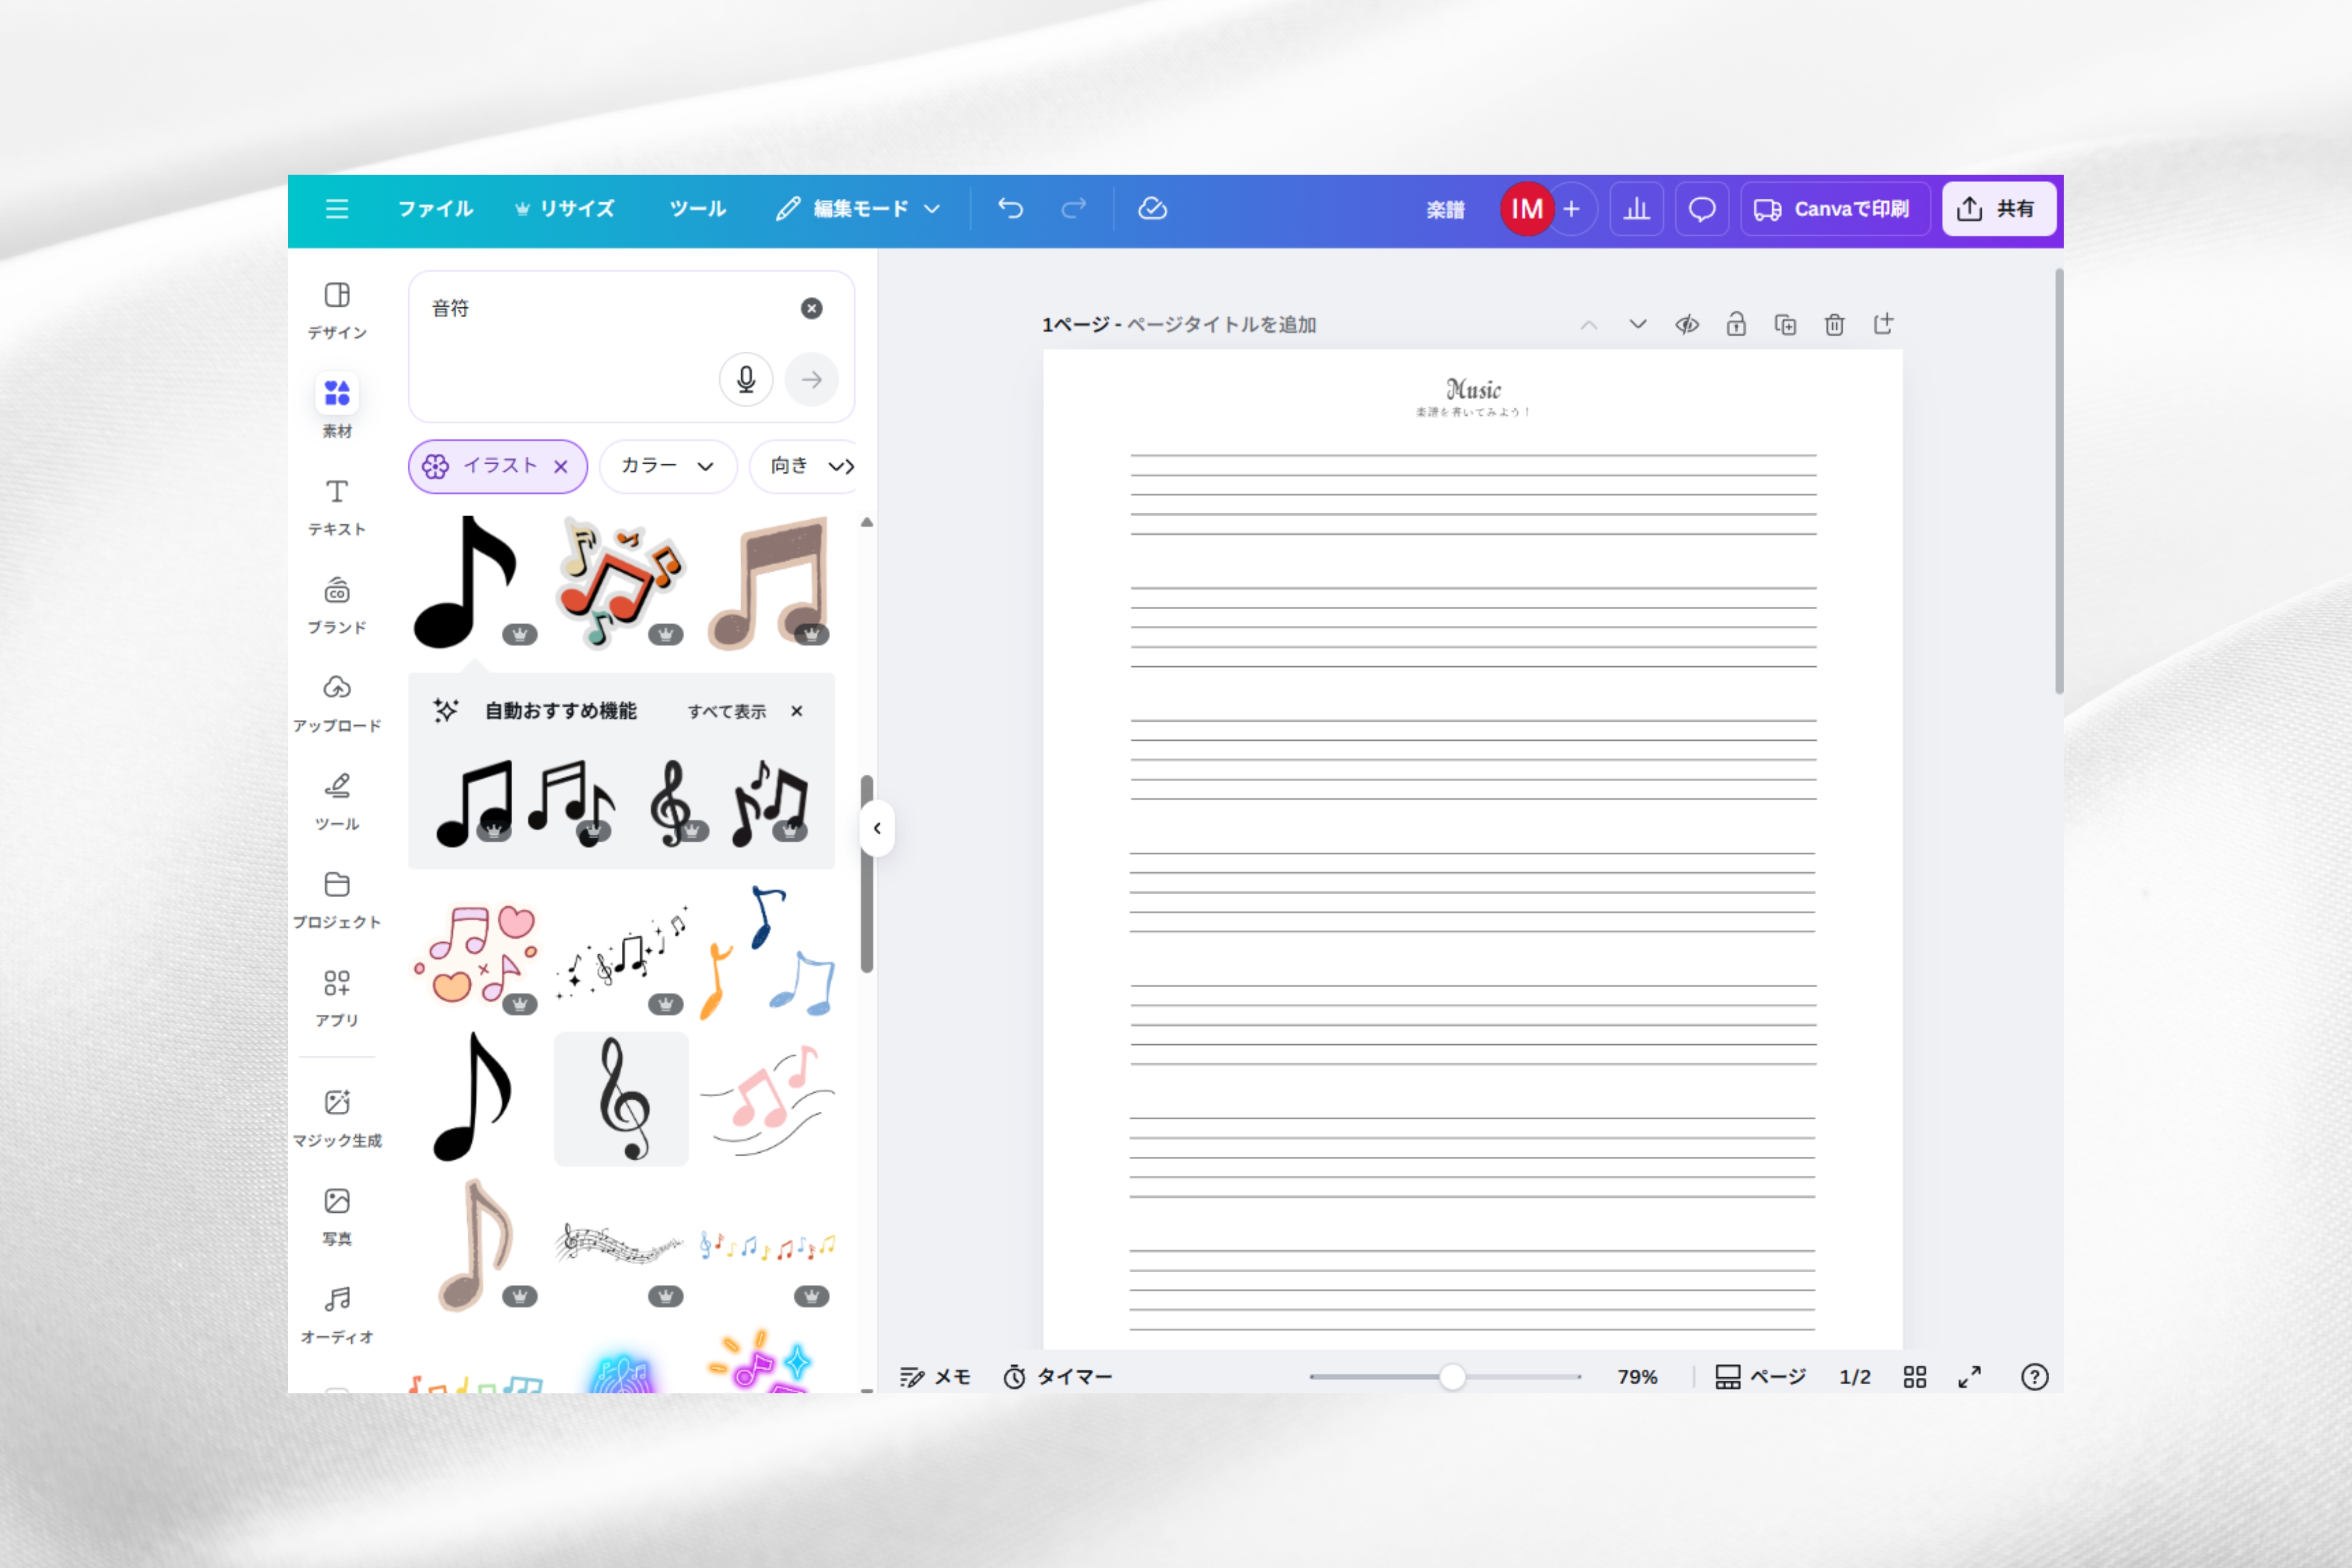Open the ブランド sidebar tab
2352x1568 pixels.
337,605
